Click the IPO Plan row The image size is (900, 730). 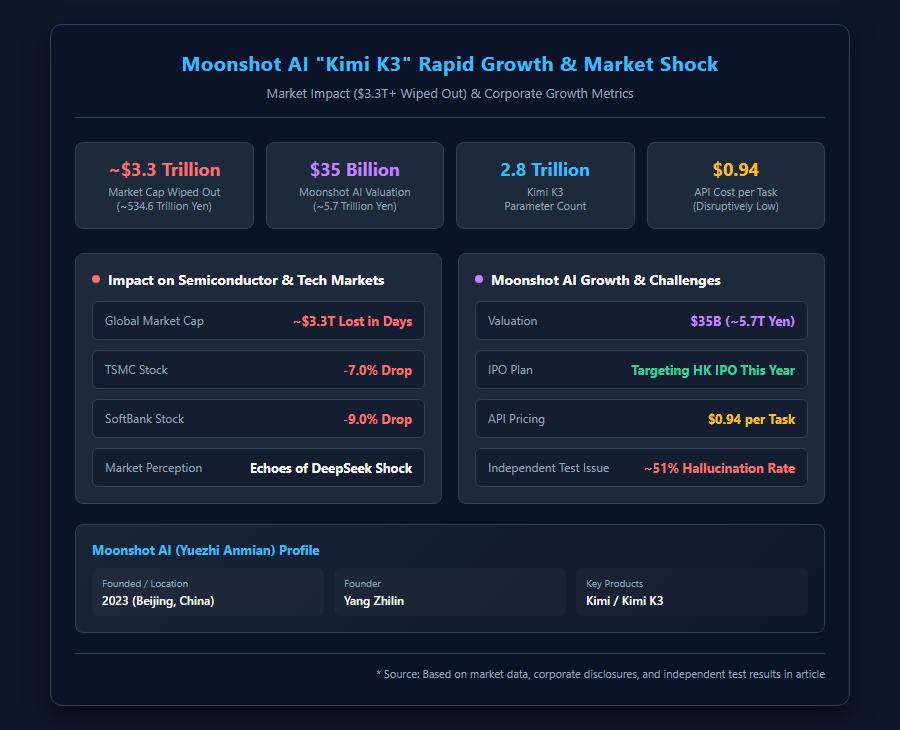pos(641,370)
